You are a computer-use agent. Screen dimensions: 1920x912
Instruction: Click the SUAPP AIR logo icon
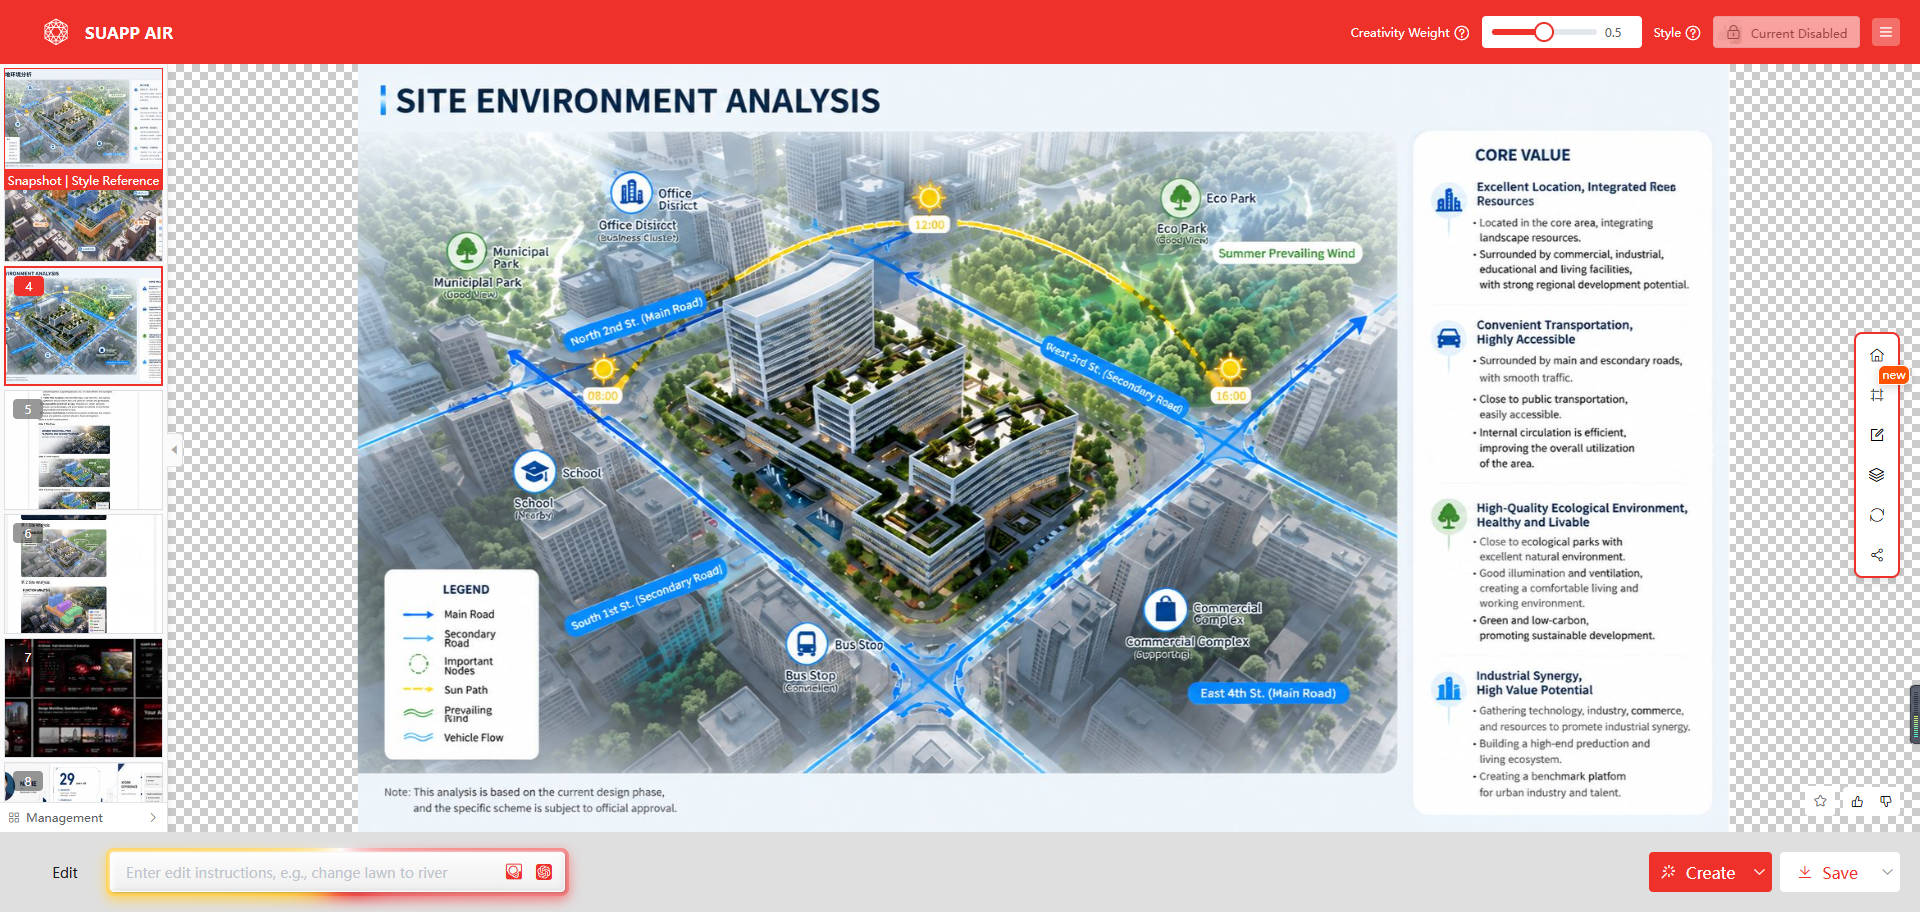click(56, 32)
